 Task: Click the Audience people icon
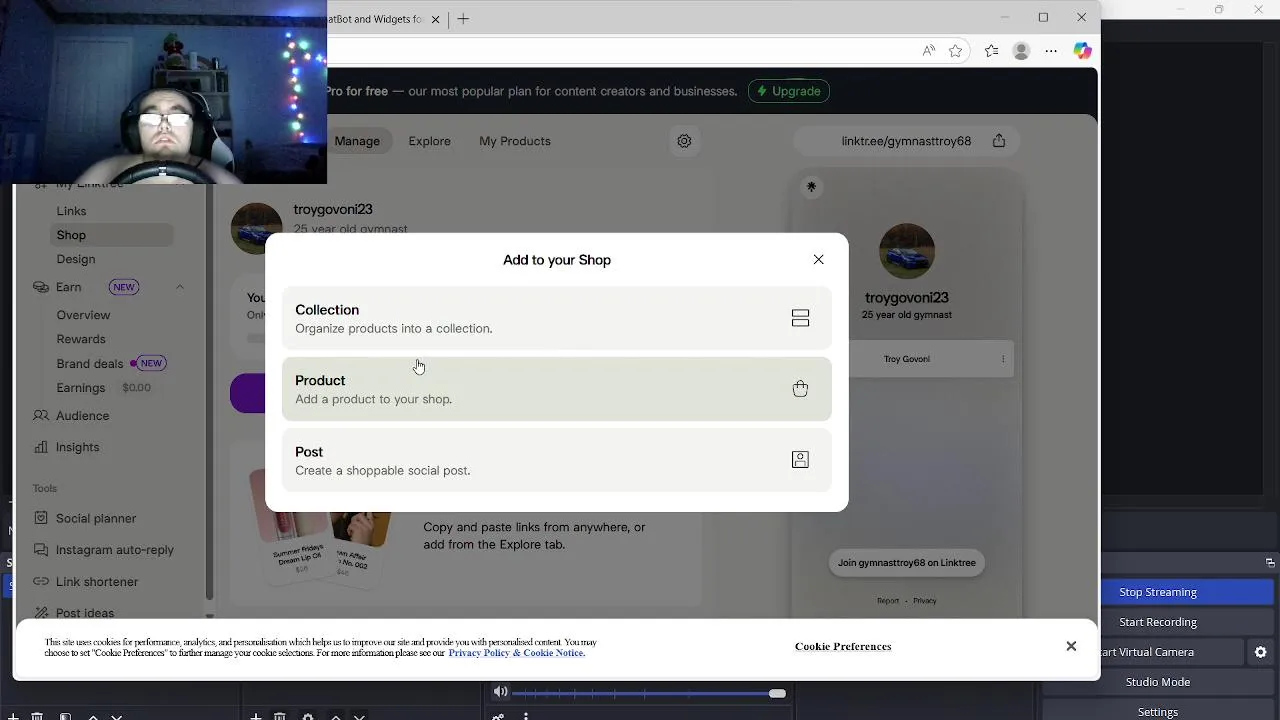tap(41, 415)
